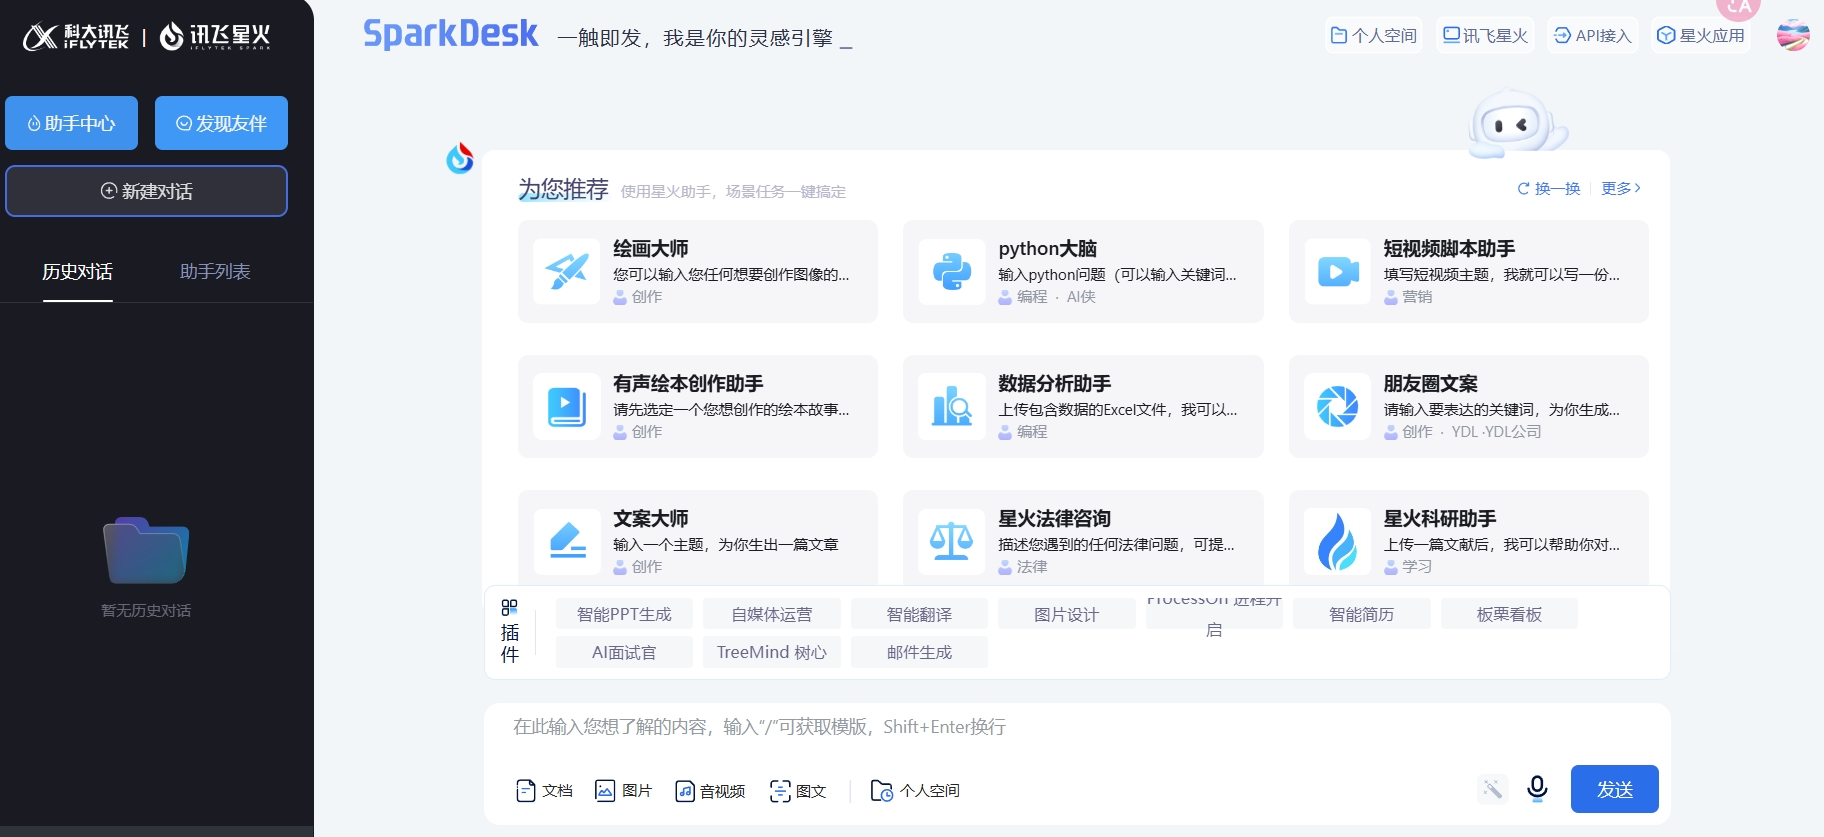Screen dimensions: 1824x837
Task: Click the microphone voice input icon
Action: (x=1538, y=789)
